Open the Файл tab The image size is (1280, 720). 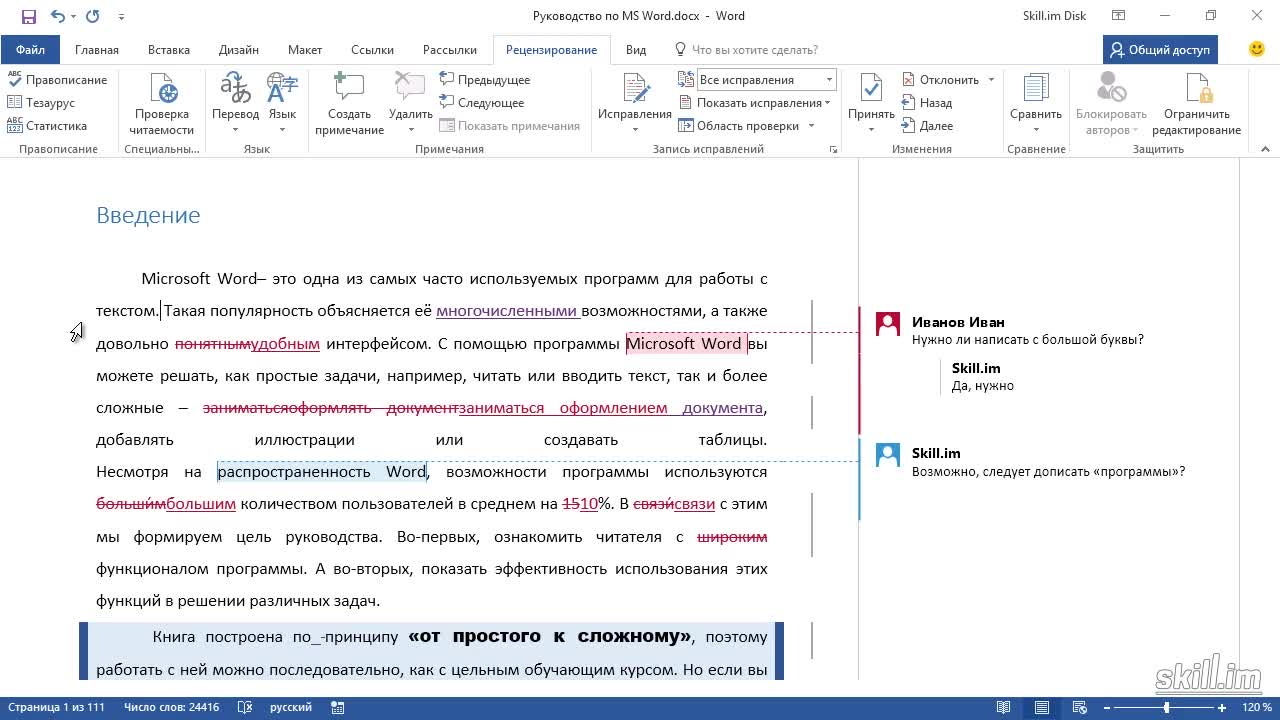pyautogui.click(x=30, y=50)
